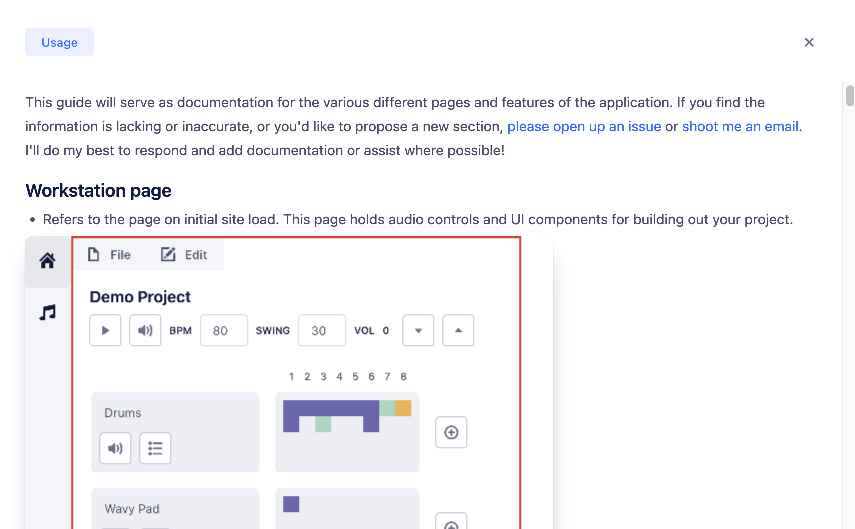
Task: Open the File menu
Action: pyautogui.click(x=110, y=255)
